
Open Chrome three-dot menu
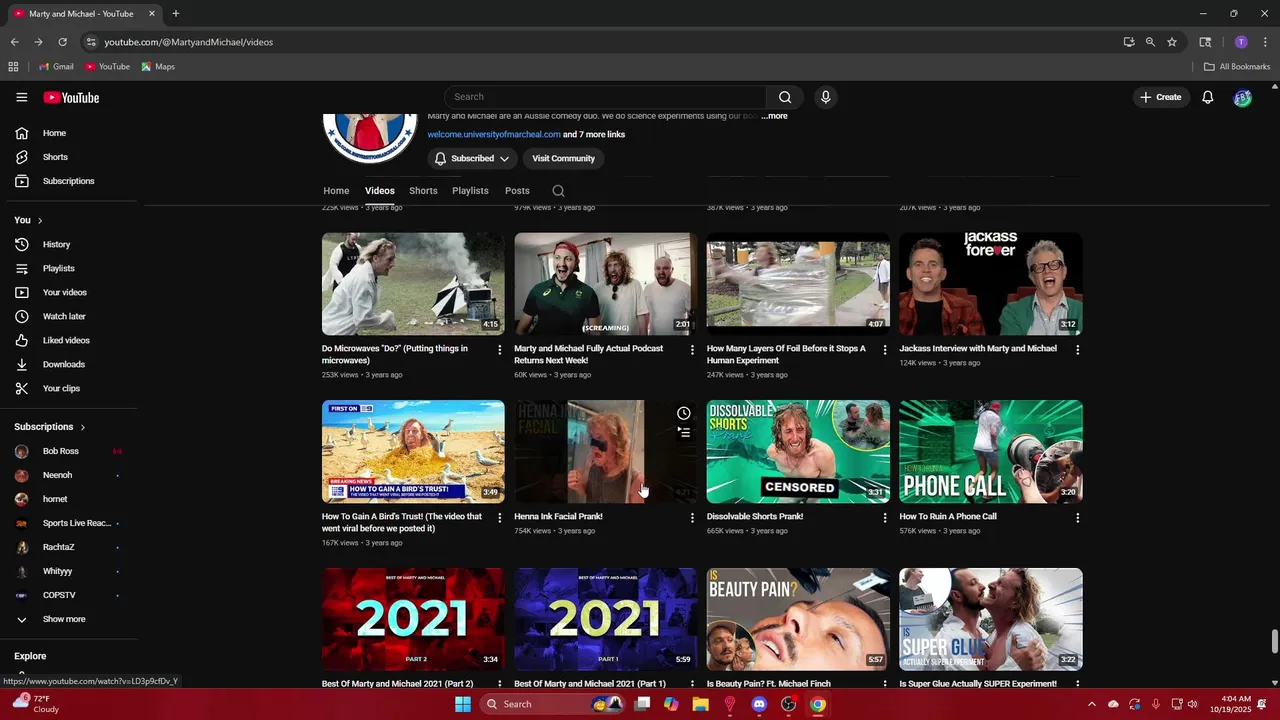click(x=1265, y=42)
